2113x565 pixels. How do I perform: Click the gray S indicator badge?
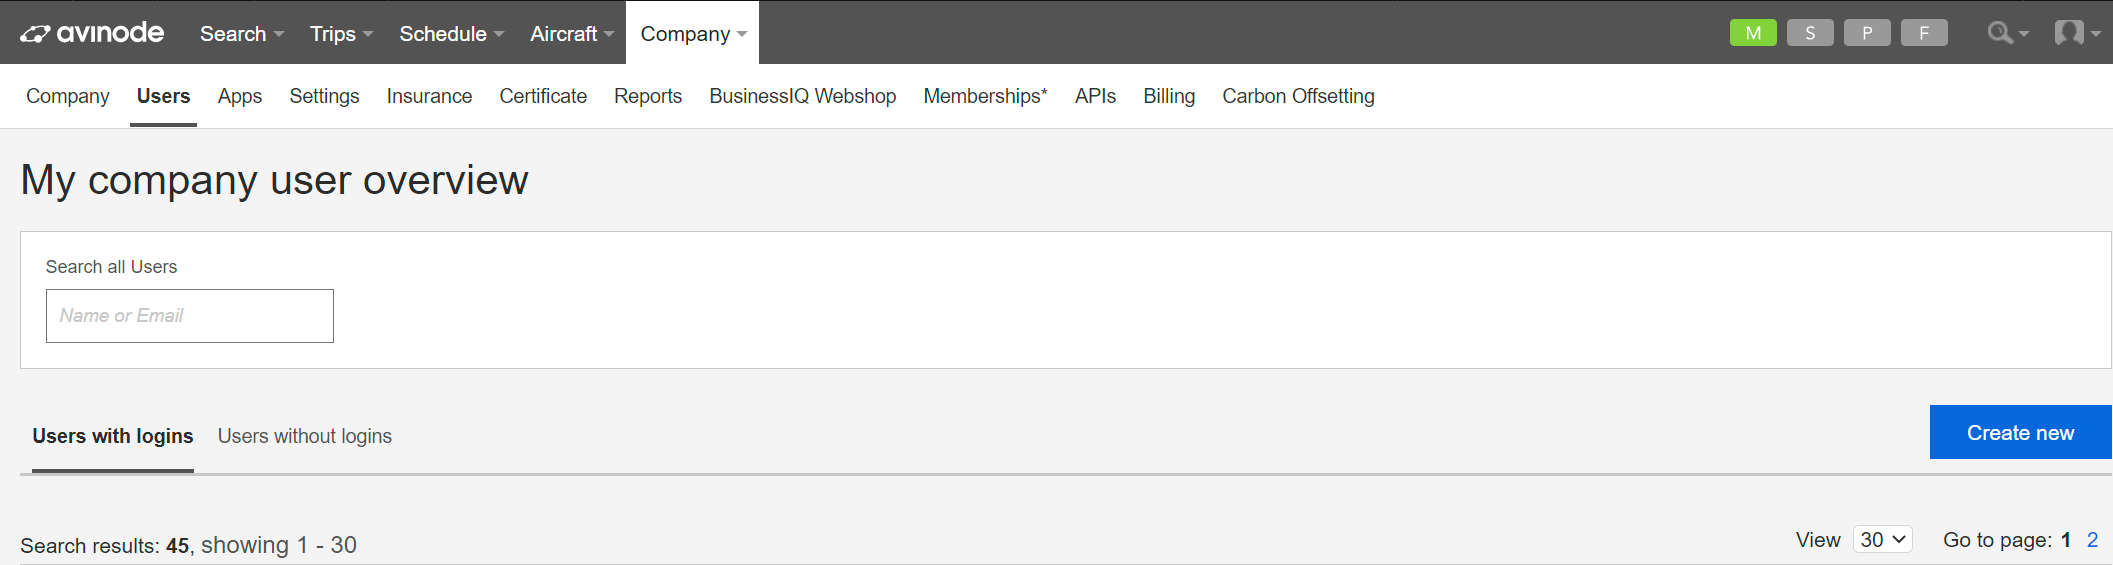(x=1810, y=33)
